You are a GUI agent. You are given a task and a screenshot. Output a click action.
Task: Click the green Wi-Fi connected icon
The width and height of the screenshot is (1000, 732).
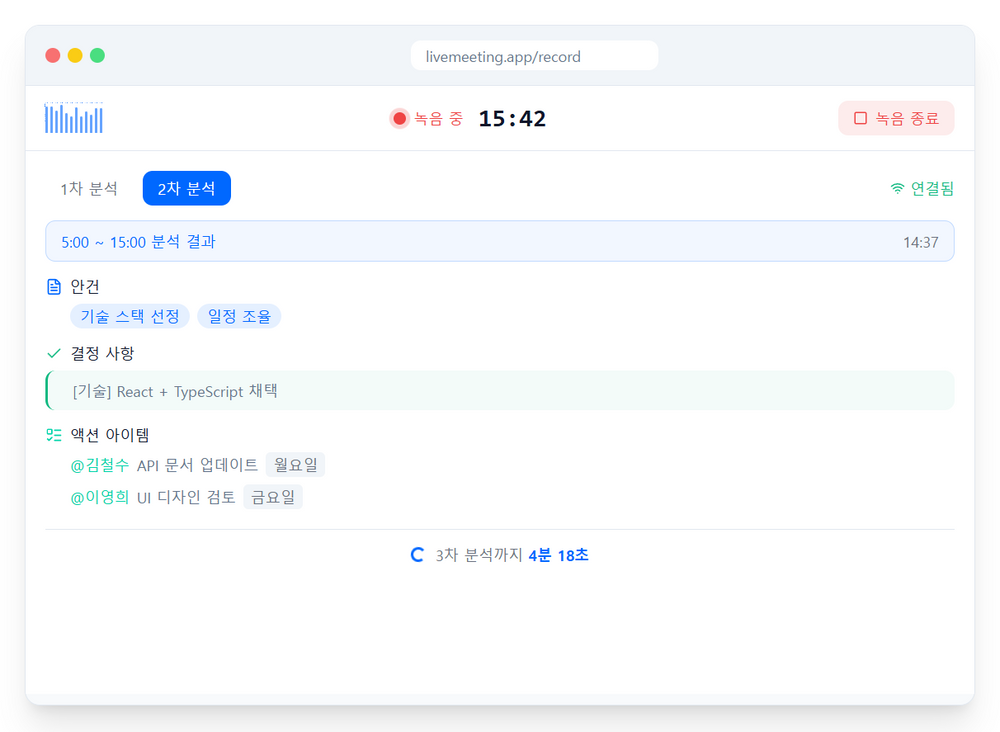(x=897, y=188)
